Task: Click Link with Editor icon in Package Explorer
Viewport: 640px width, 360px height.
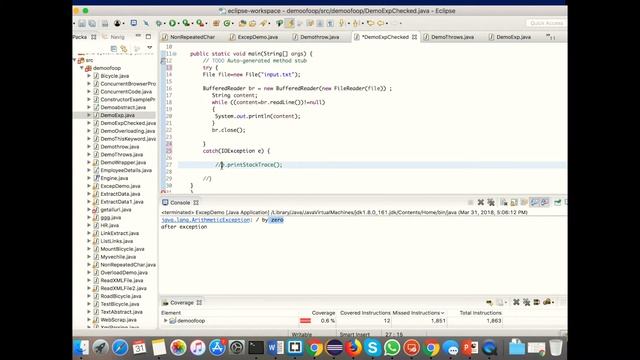Action: tap(124, 49)
